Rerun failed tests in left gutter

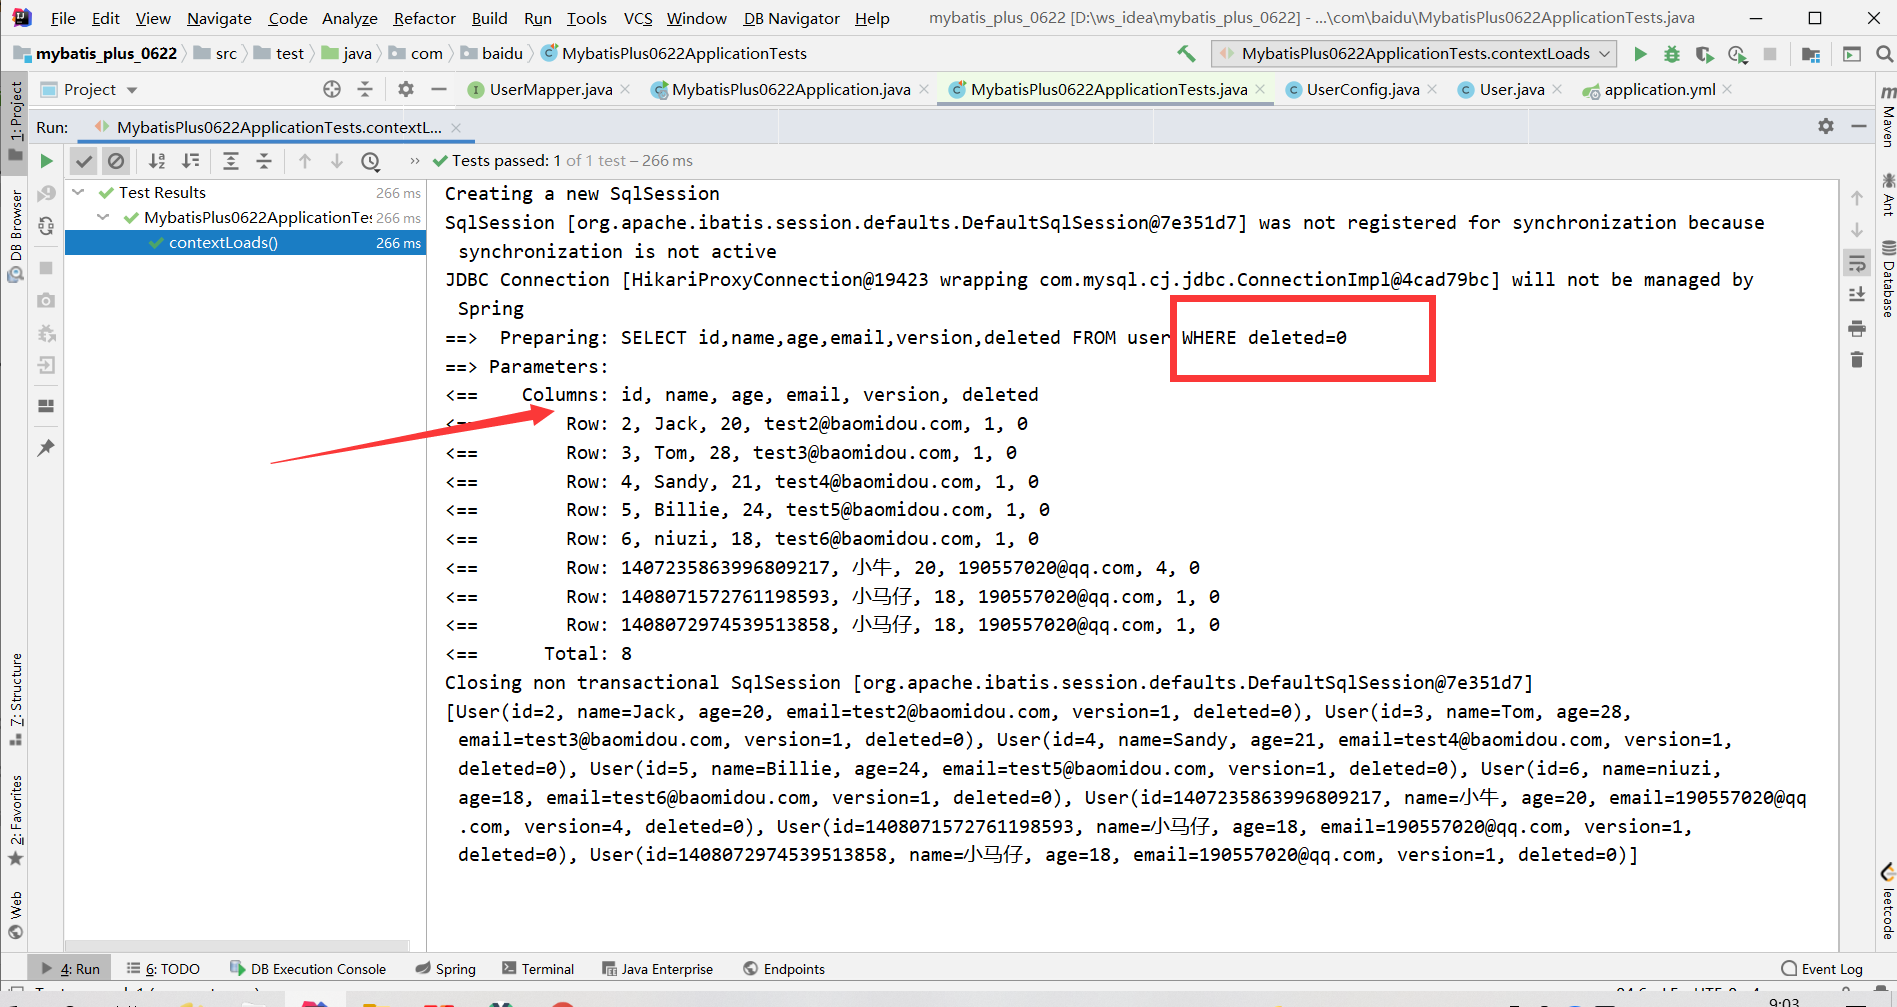point(46,194)
